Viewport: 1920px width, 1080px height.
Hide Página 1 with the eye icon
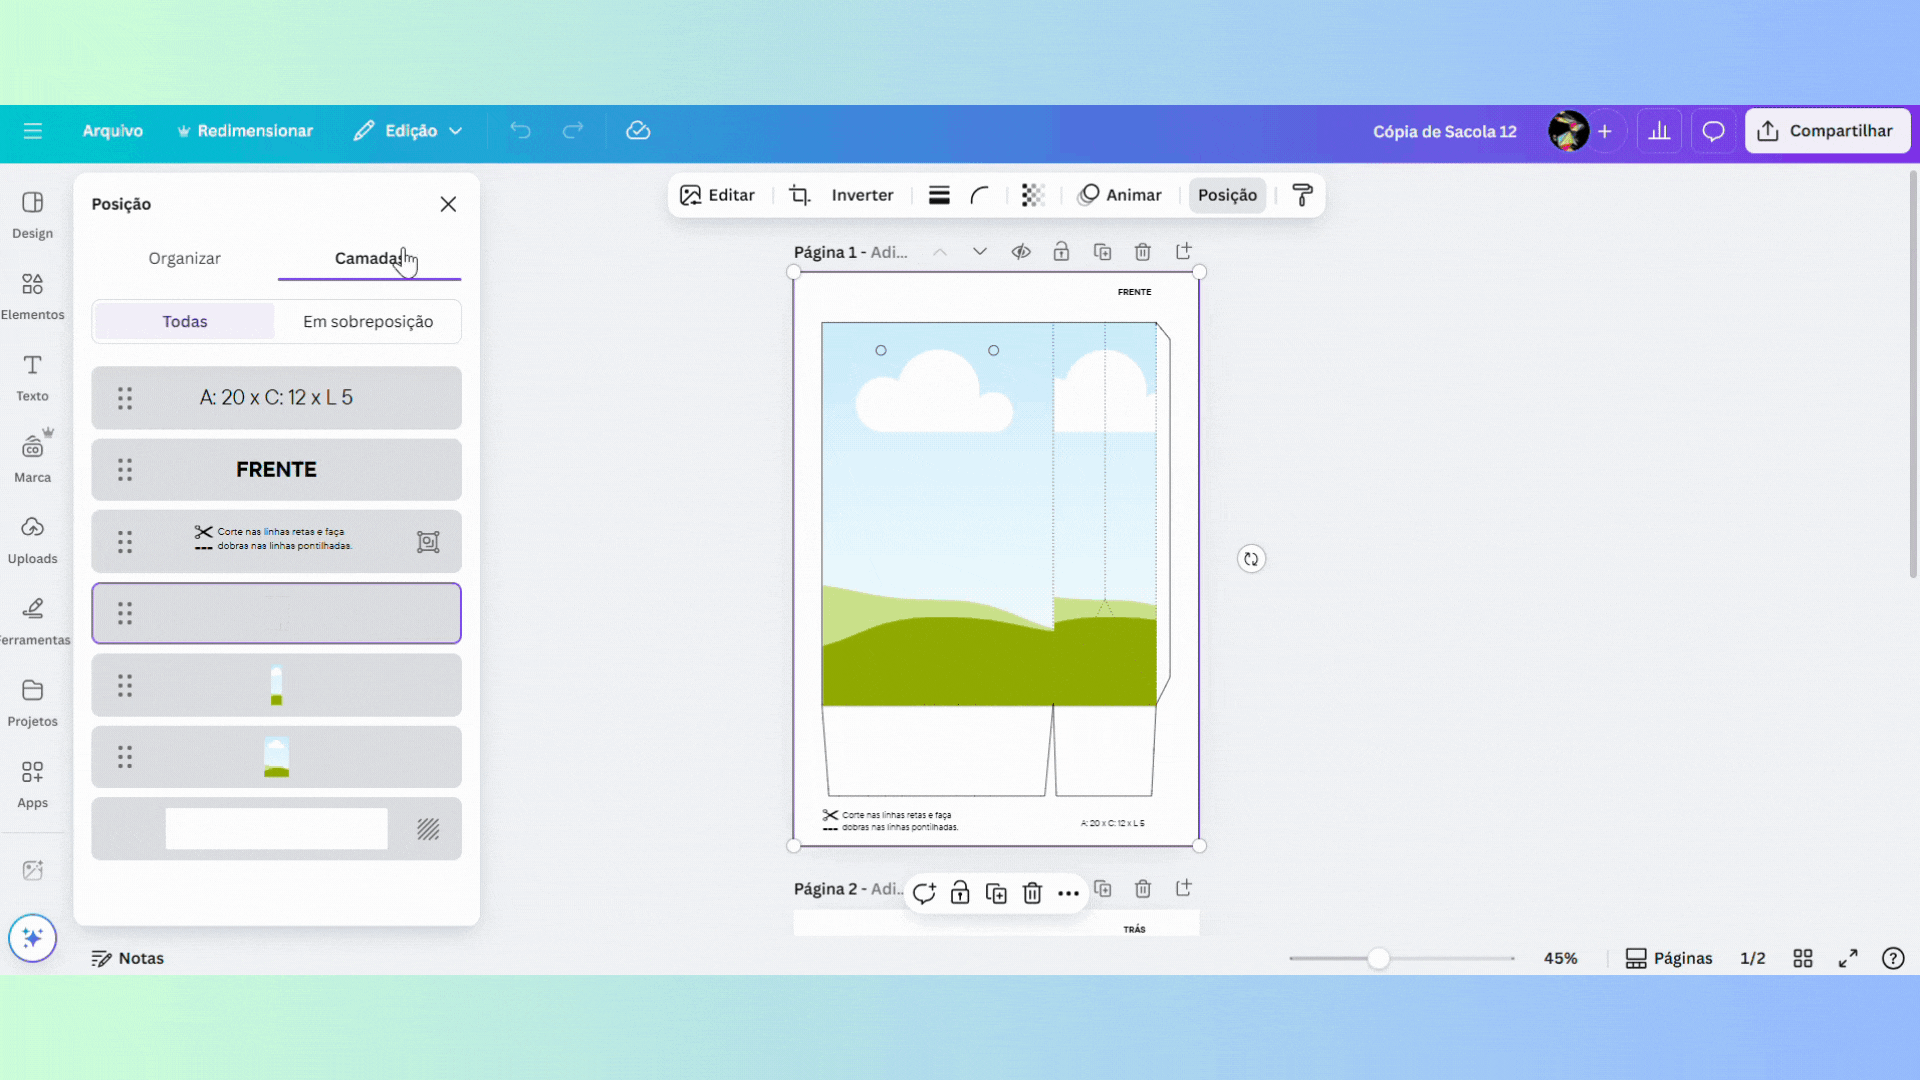(1020, 252)
